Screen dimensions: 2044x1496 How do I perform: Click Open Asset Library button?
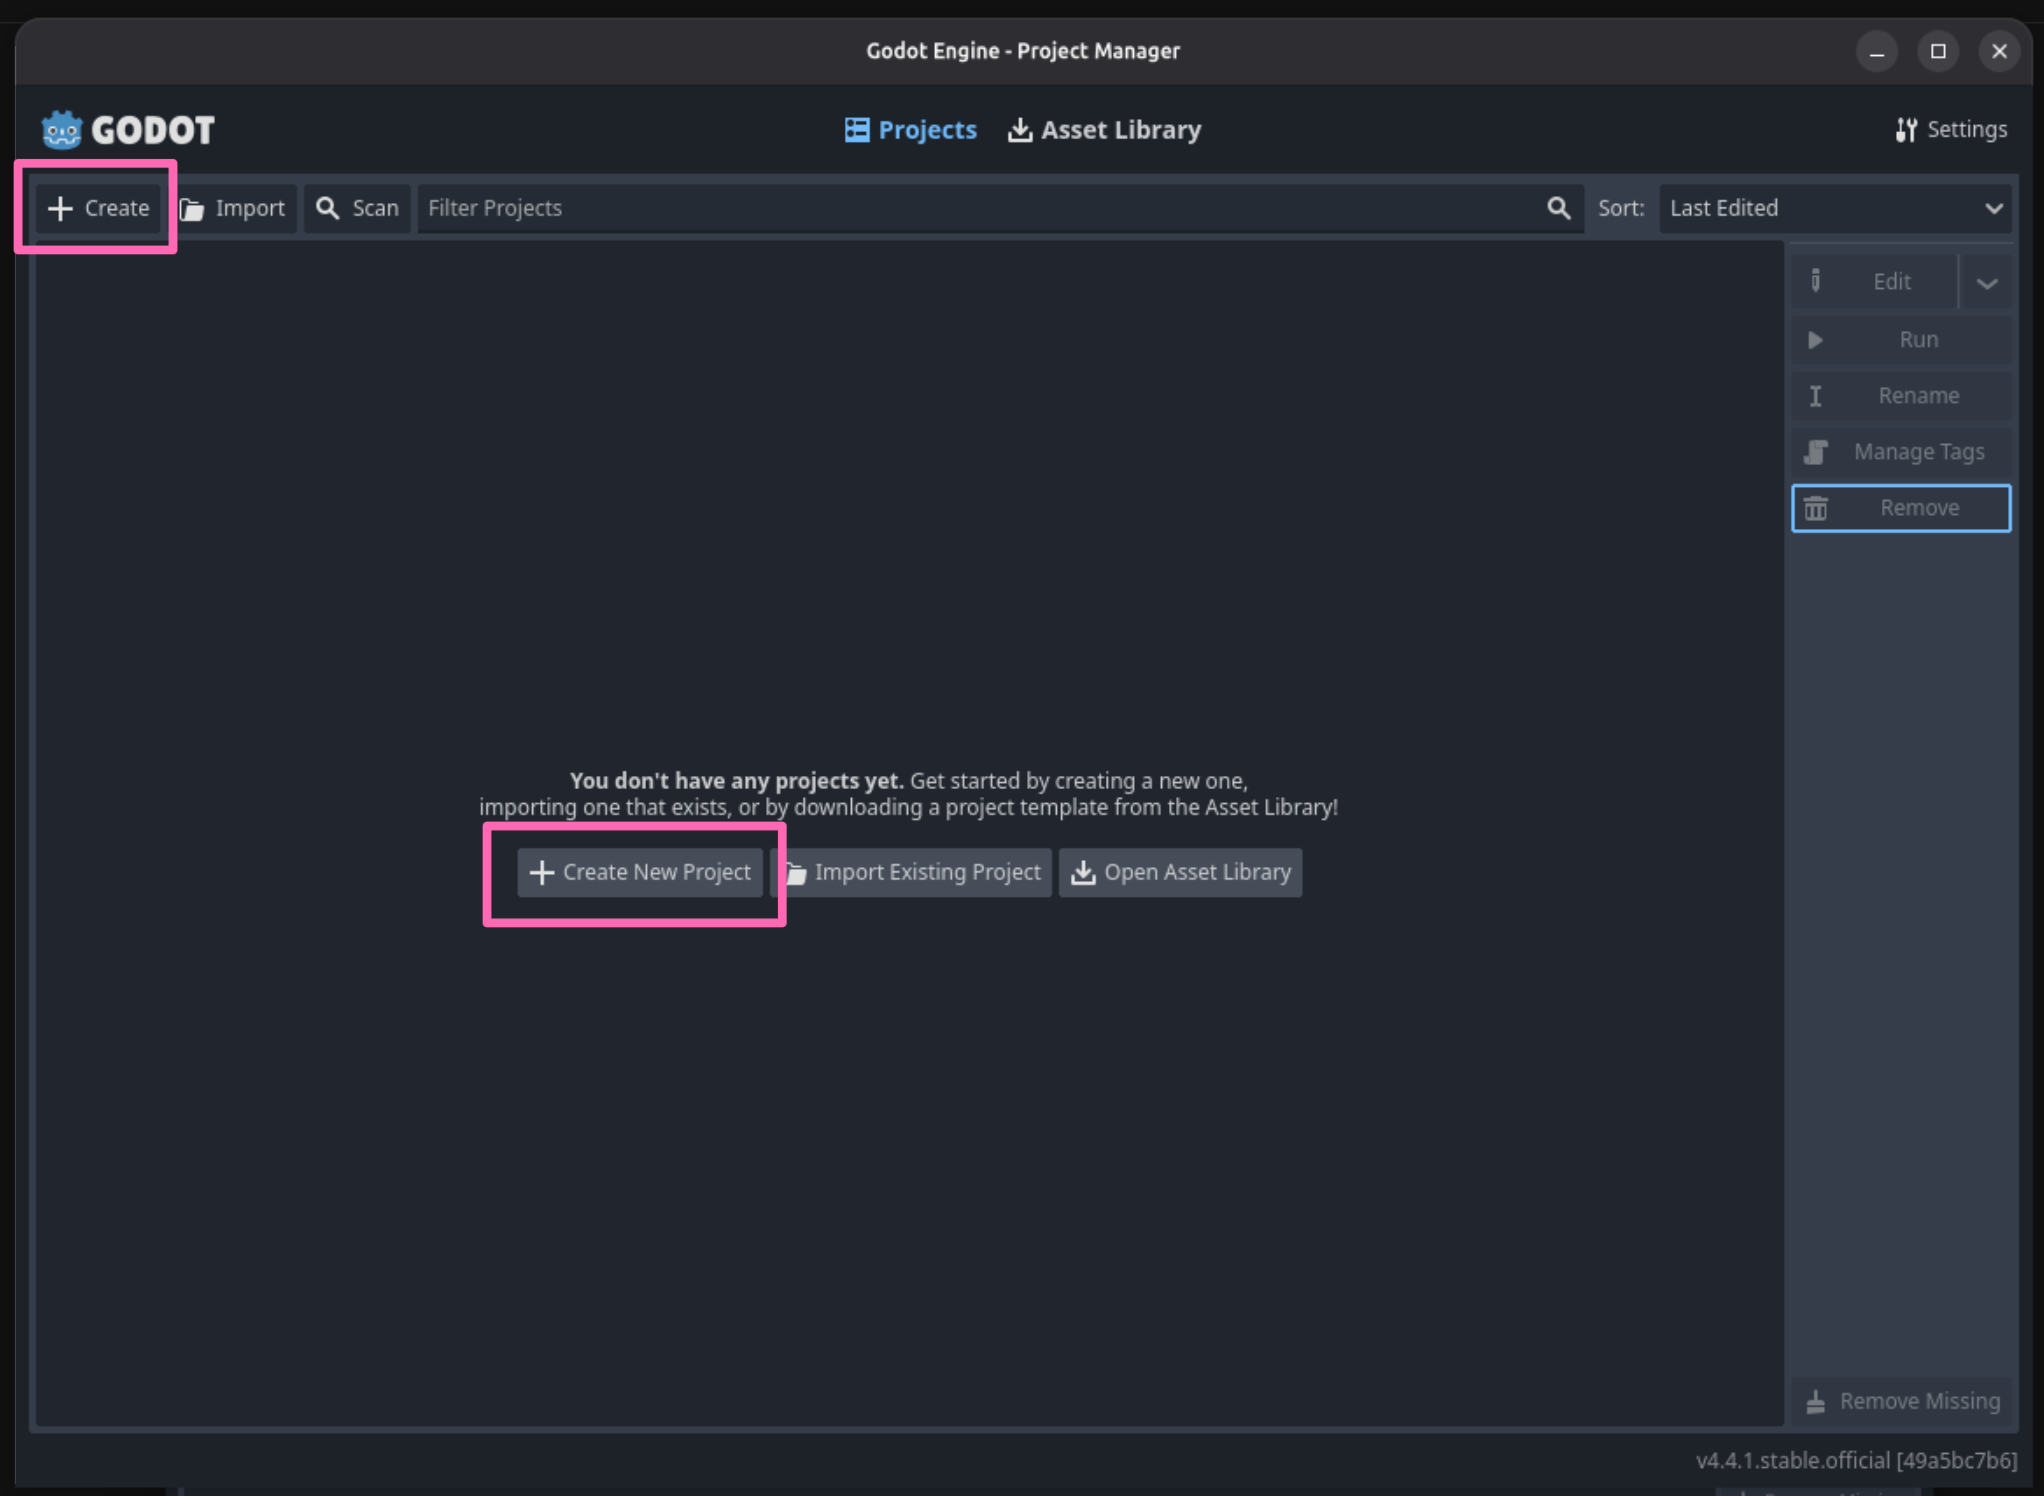click(x=1180, y=872)
